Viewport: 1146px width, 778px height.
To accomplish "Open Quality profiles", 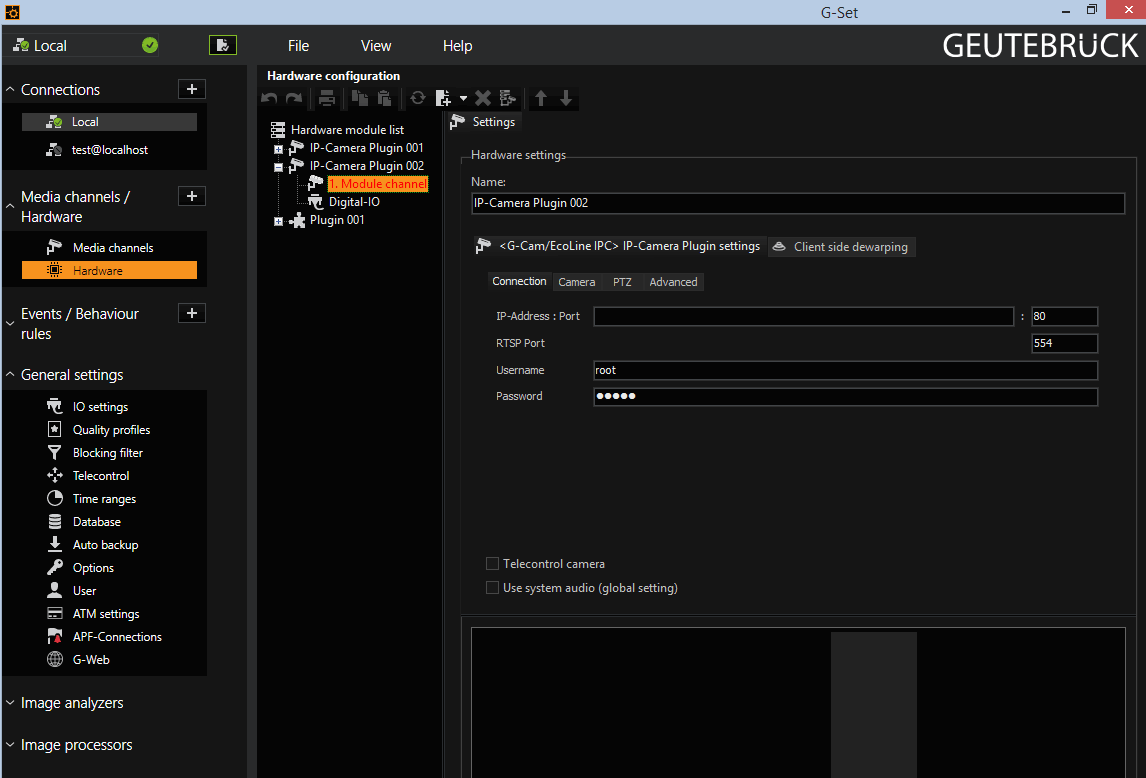I will (x=111, y=430).
